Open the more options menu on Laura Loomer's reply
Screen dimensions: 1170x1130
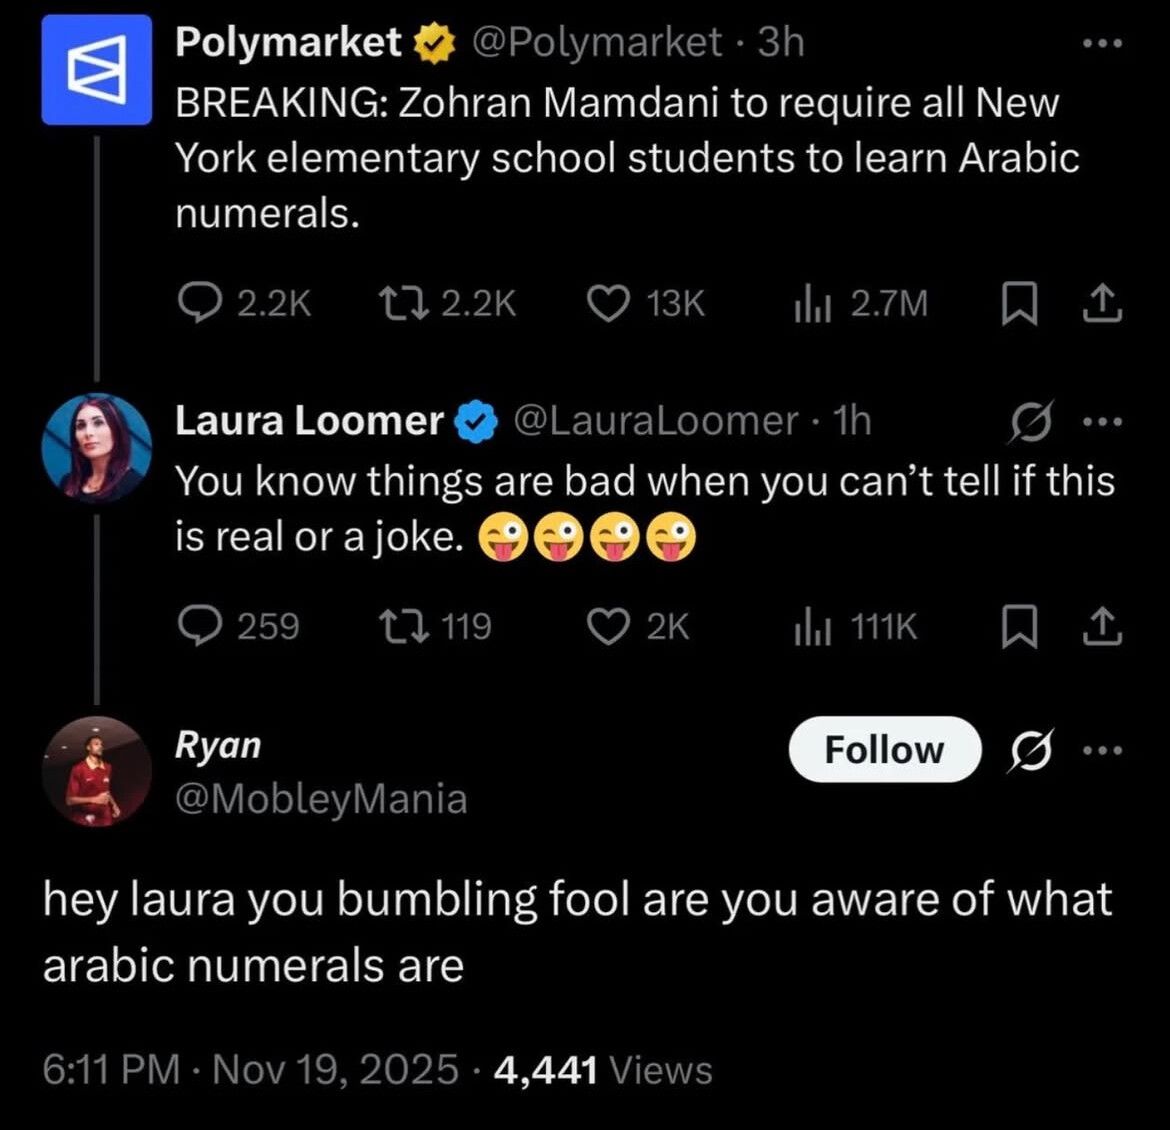pos(1102,420)
